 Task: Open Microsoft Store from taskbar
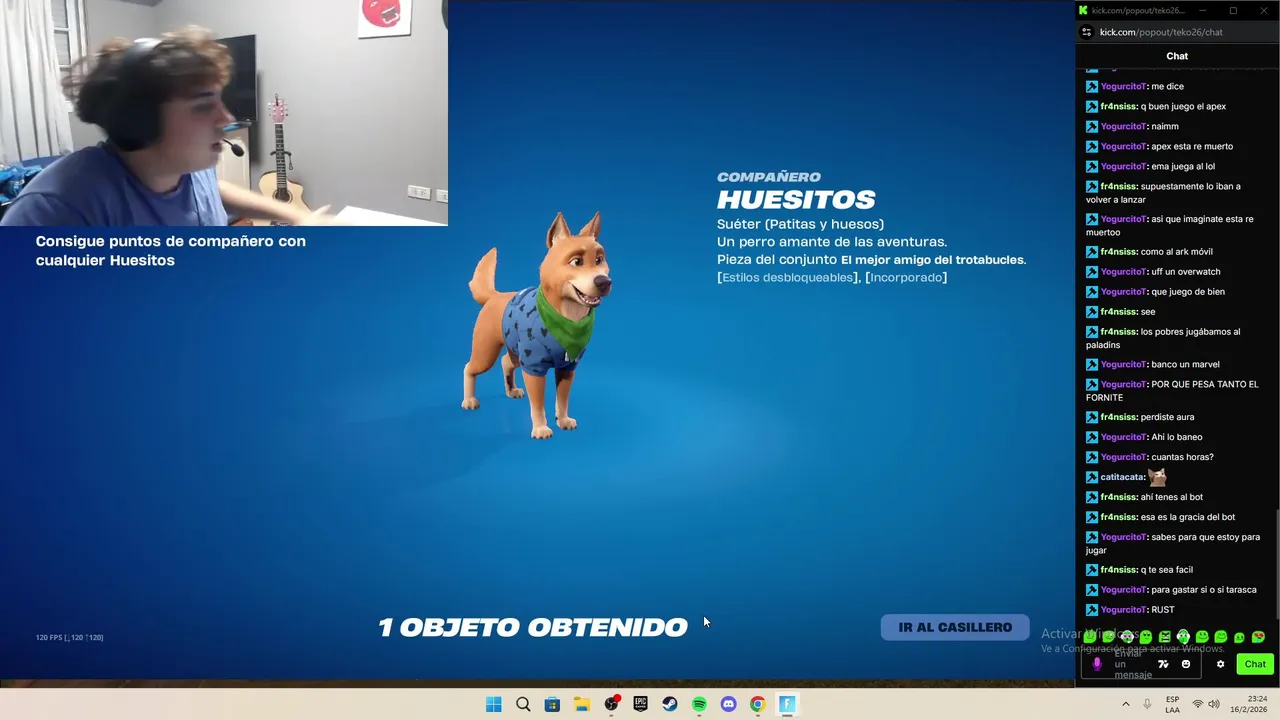552,704
